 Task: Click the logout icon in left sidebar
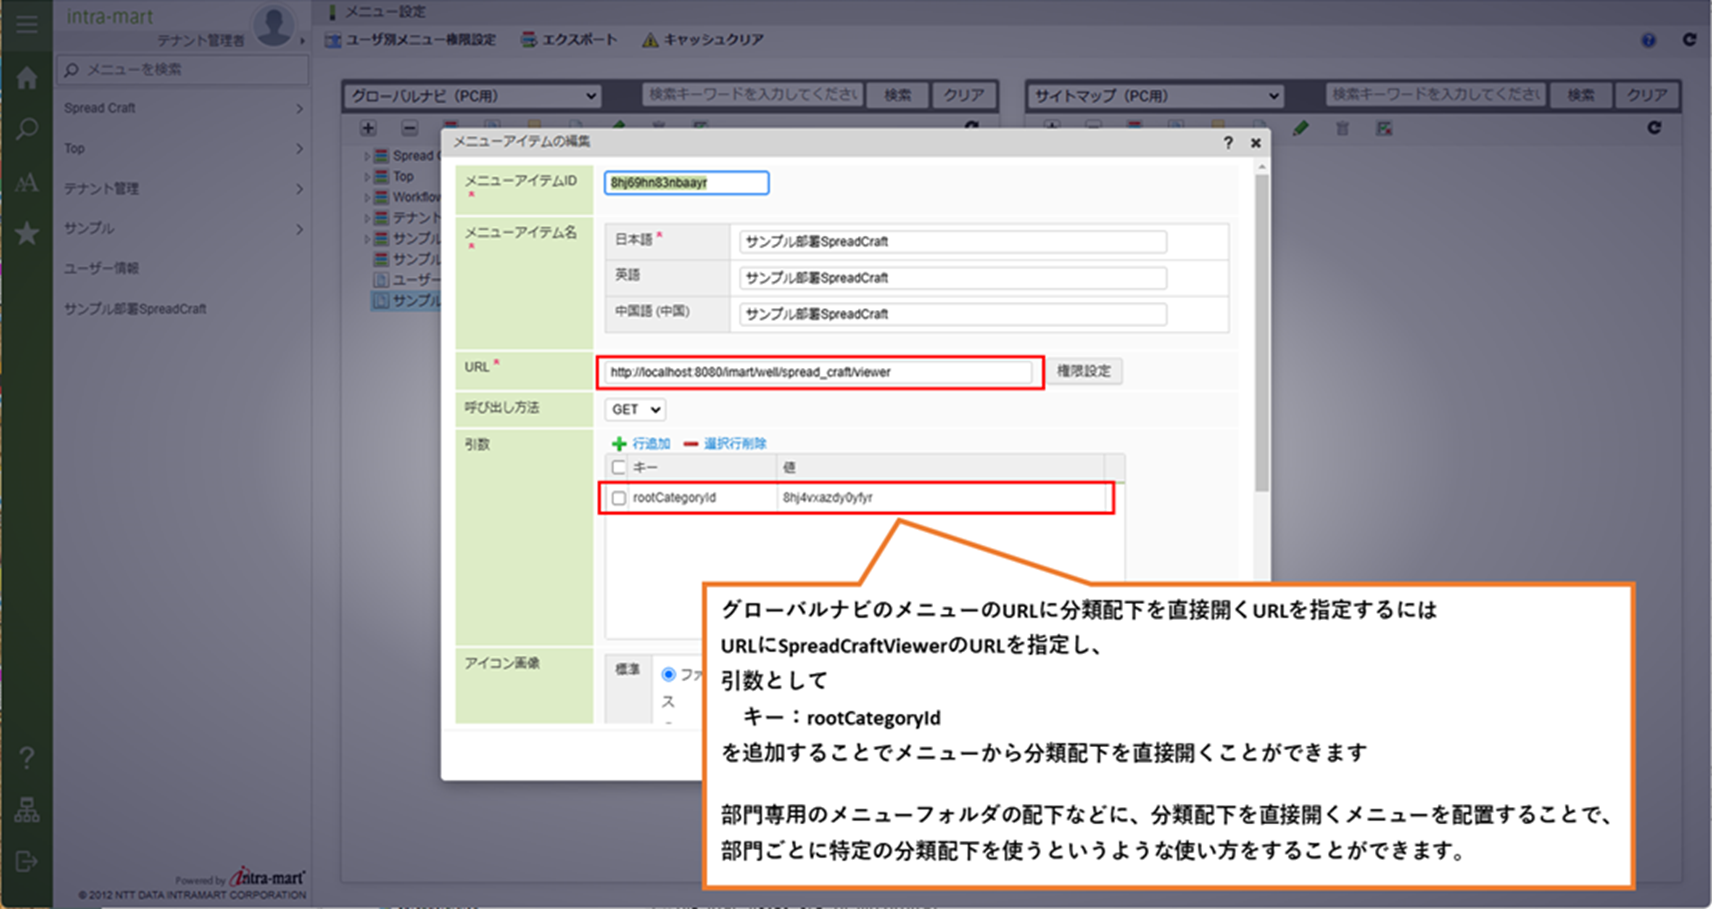point(27,861)
